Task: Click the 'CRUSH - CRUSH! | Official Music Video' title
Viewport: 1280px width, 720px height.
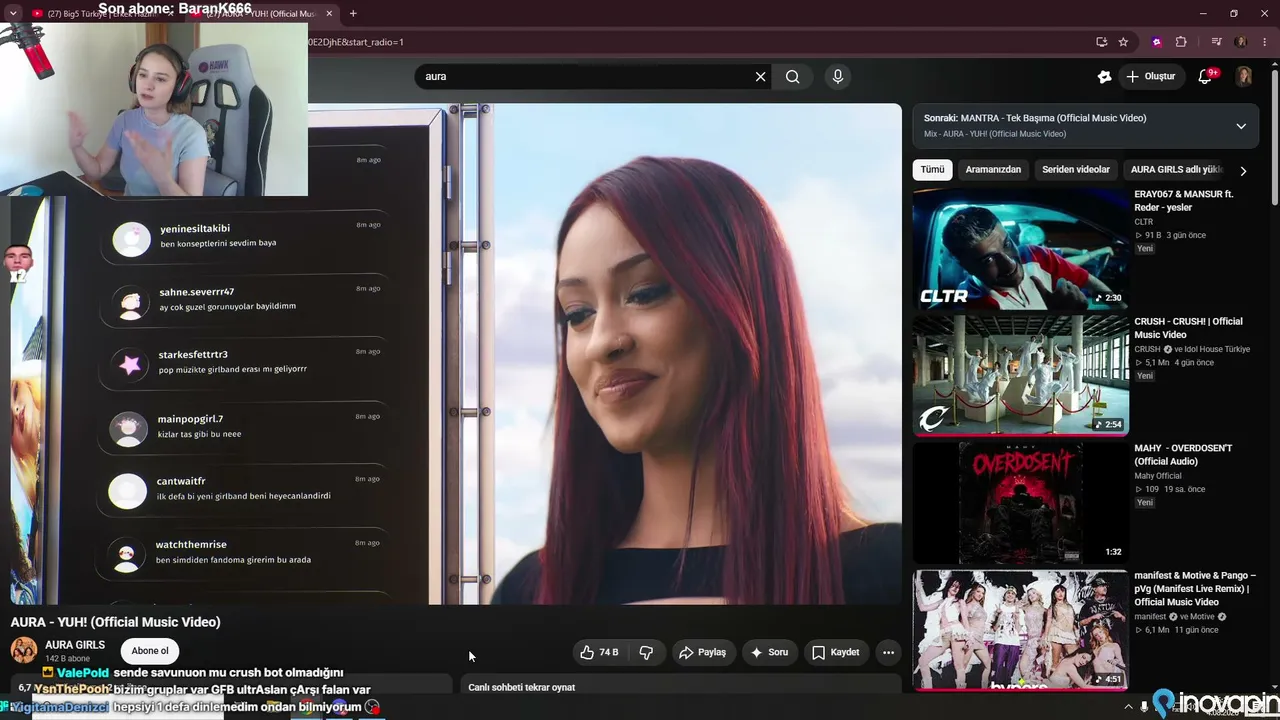Action: coord(1188,328)
